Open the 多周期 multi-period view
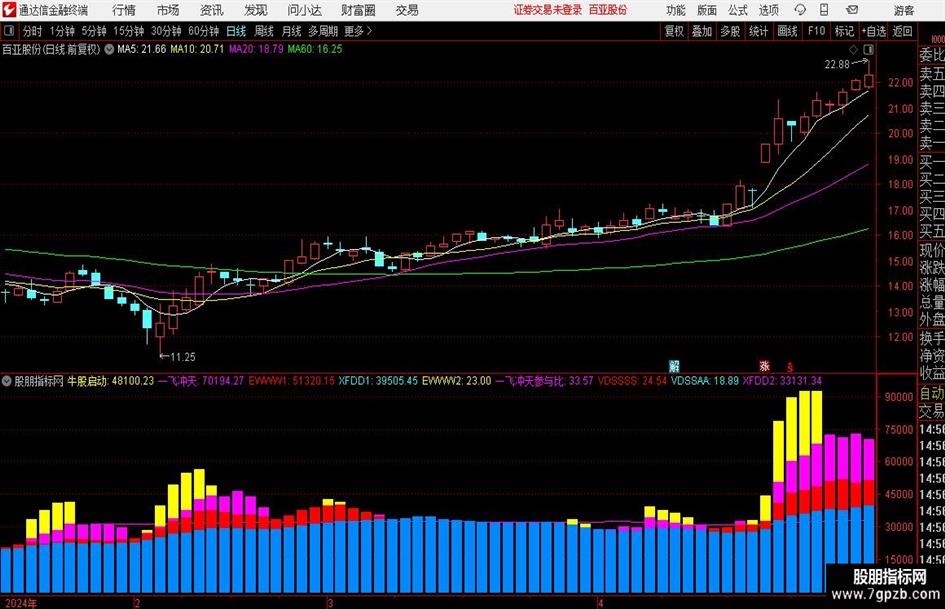Screen dimensions: 945x609 click(323, 31)
